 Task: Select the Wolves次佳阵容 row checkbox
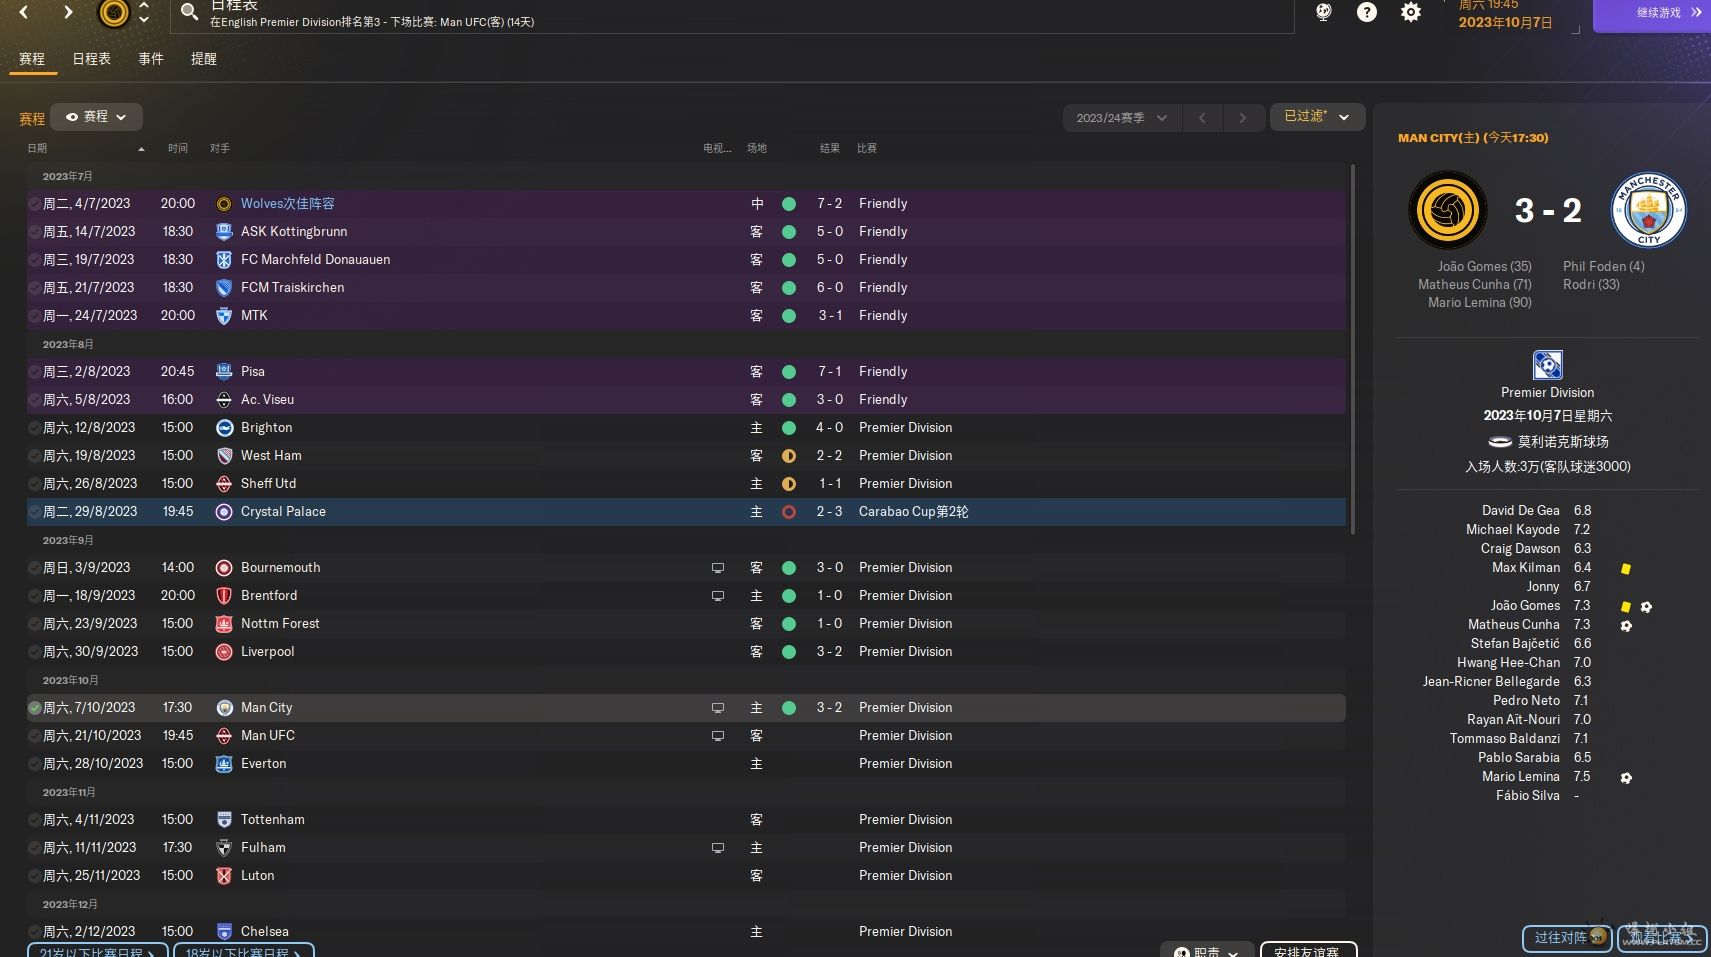pyautogui.click(x=34, y=203)
